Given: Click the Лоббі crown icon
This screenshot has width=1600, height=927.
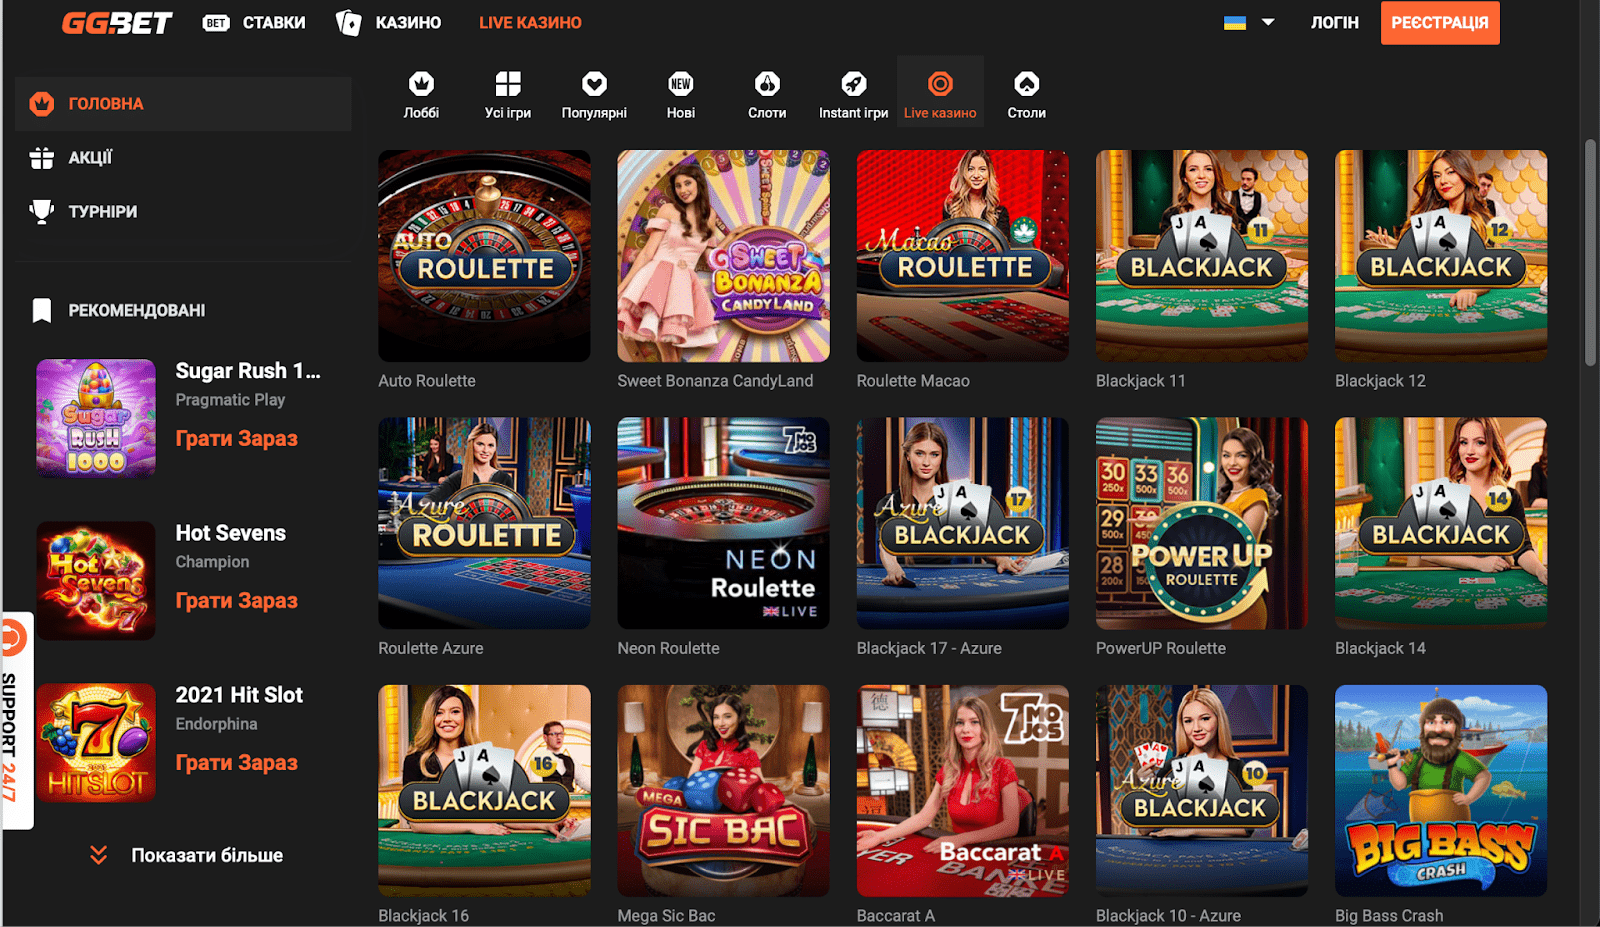Looking at the screenshot, I should (x=421, y=84).
